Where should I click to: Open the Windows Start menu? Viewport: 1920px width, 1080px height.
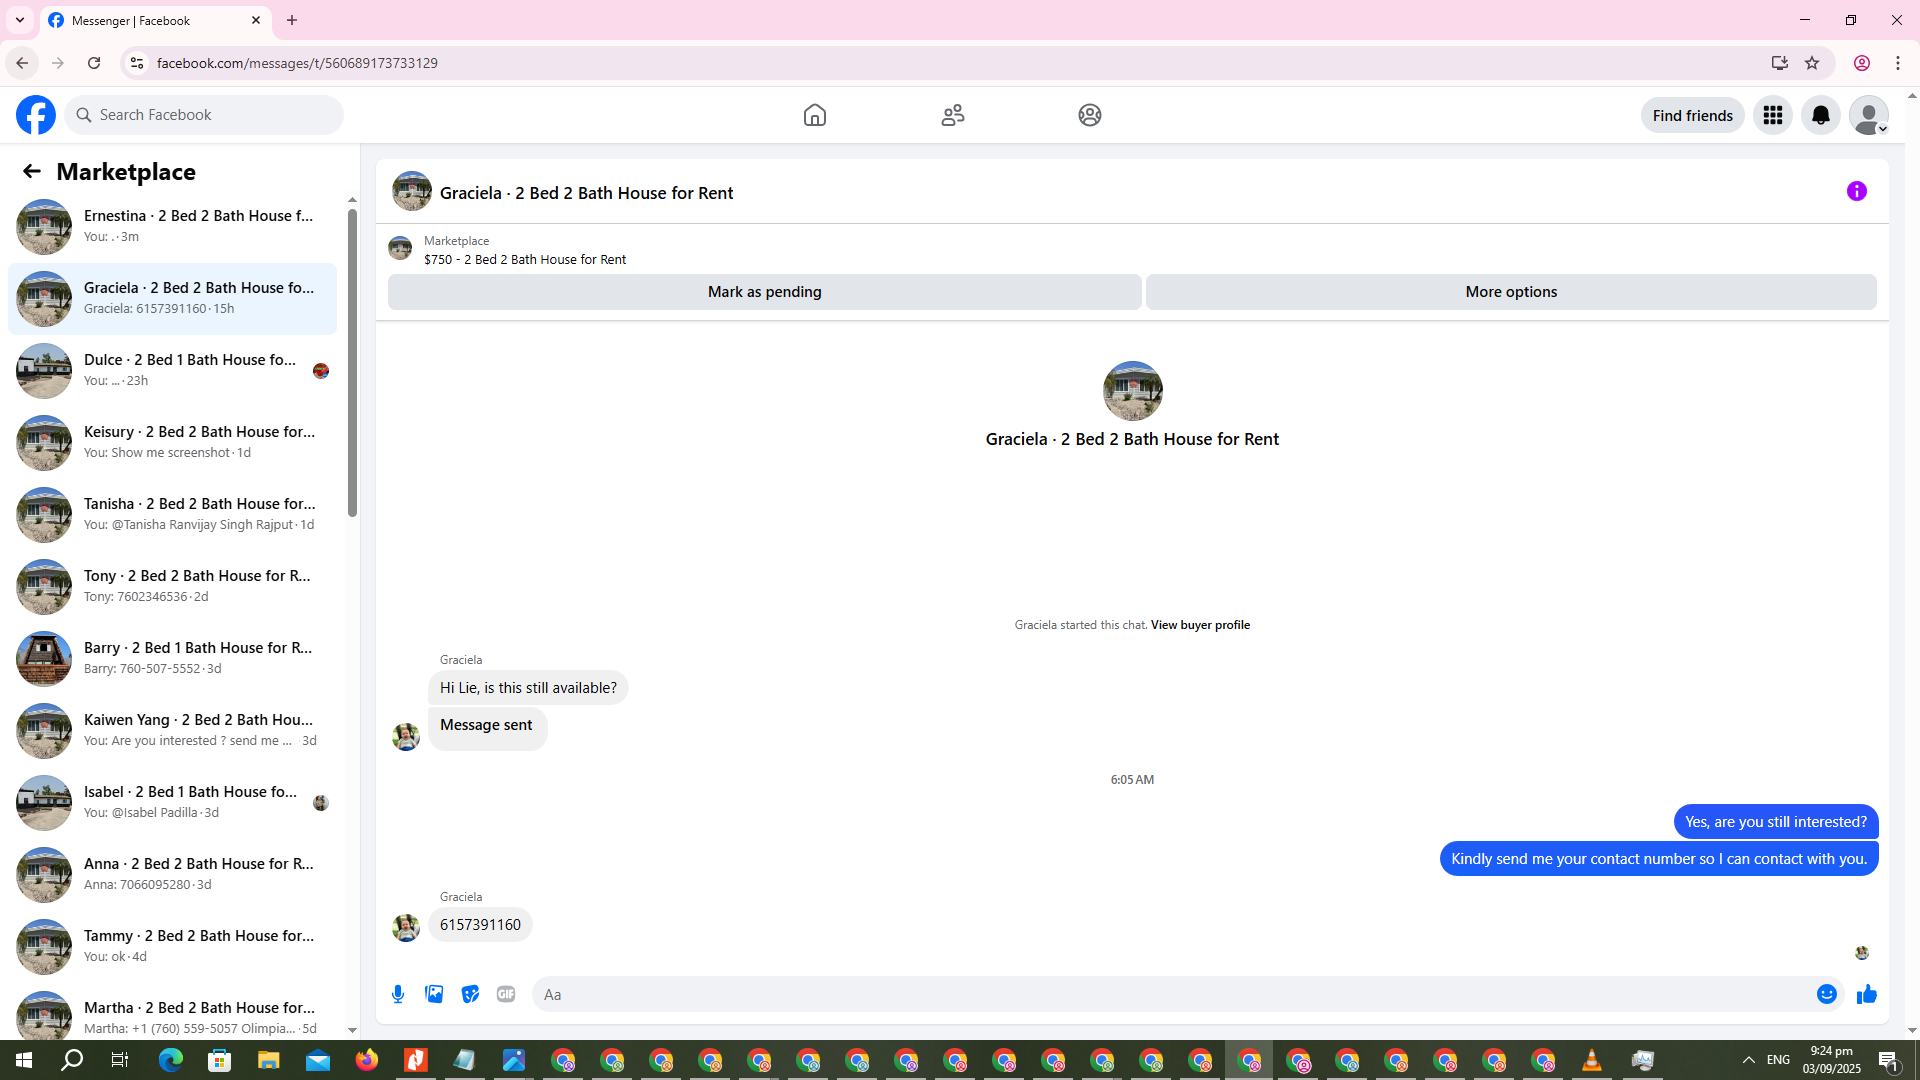pos(24,1060)
